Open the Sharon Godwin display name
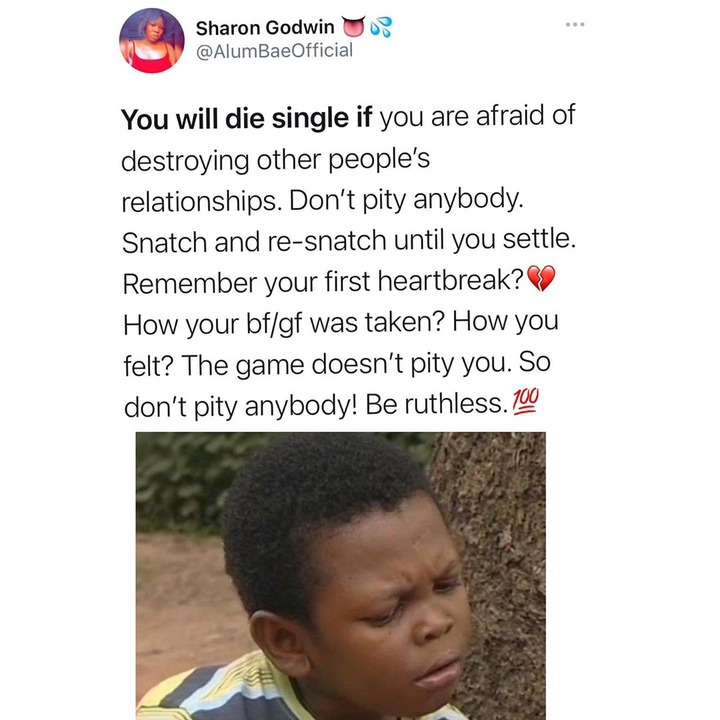Viewport: 720px width, 720px height. 265,28
